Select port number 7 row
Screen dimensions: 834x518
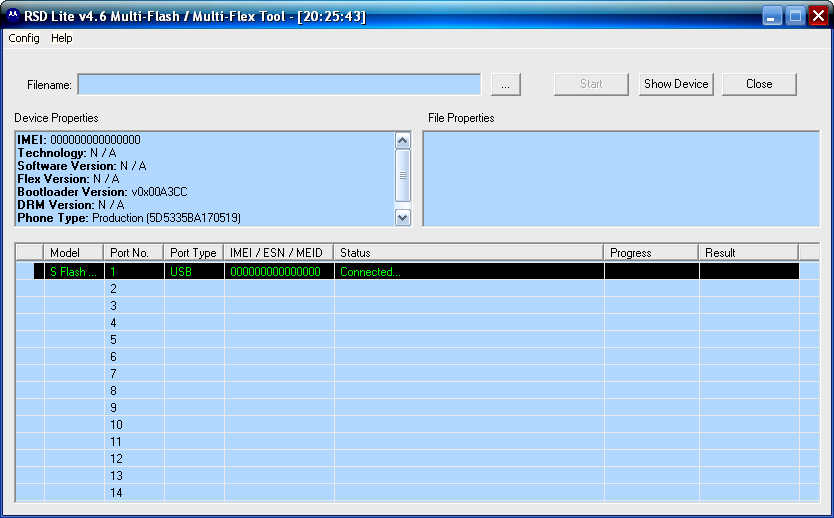(x=418, y=374)
